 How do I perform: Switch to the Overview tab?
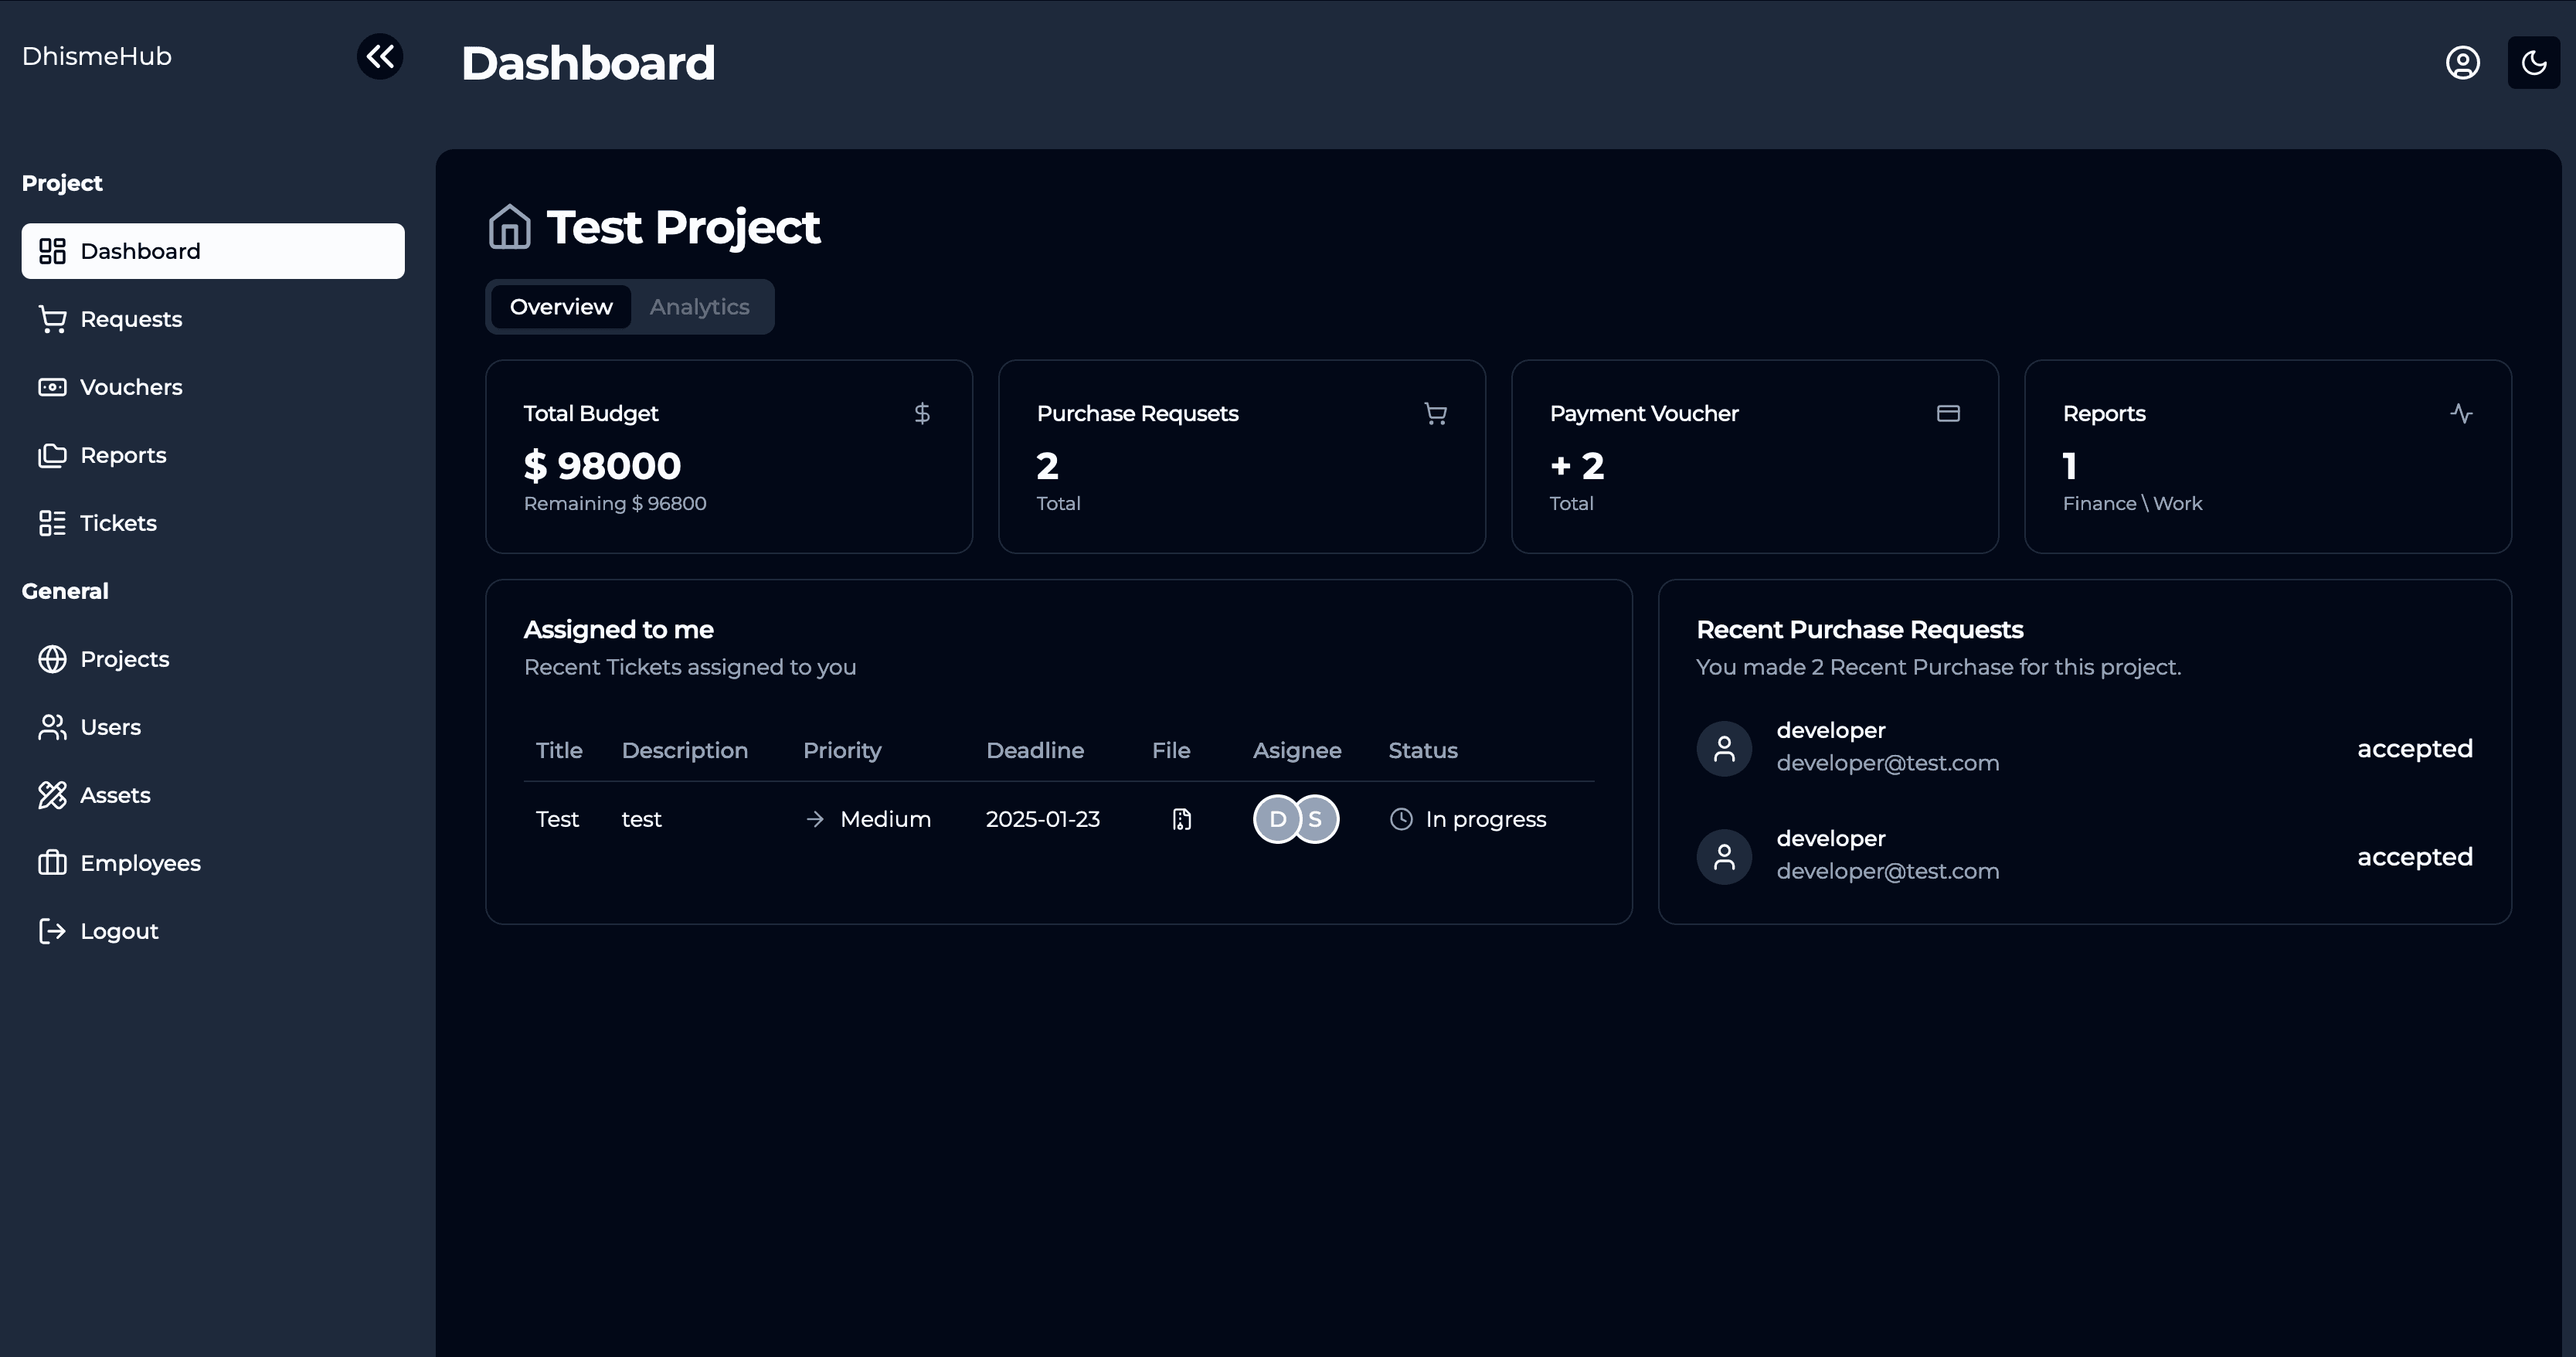(x=561, y=307)
